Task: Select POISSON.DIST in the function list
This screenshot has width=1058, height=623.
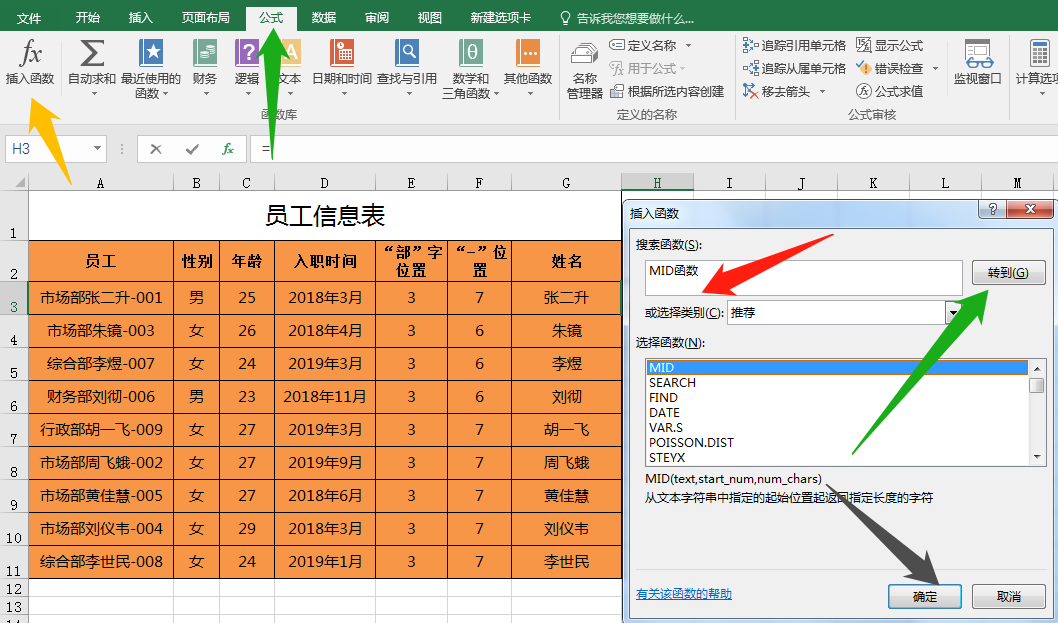Action: pyautogui.click(x=837, y=442)
